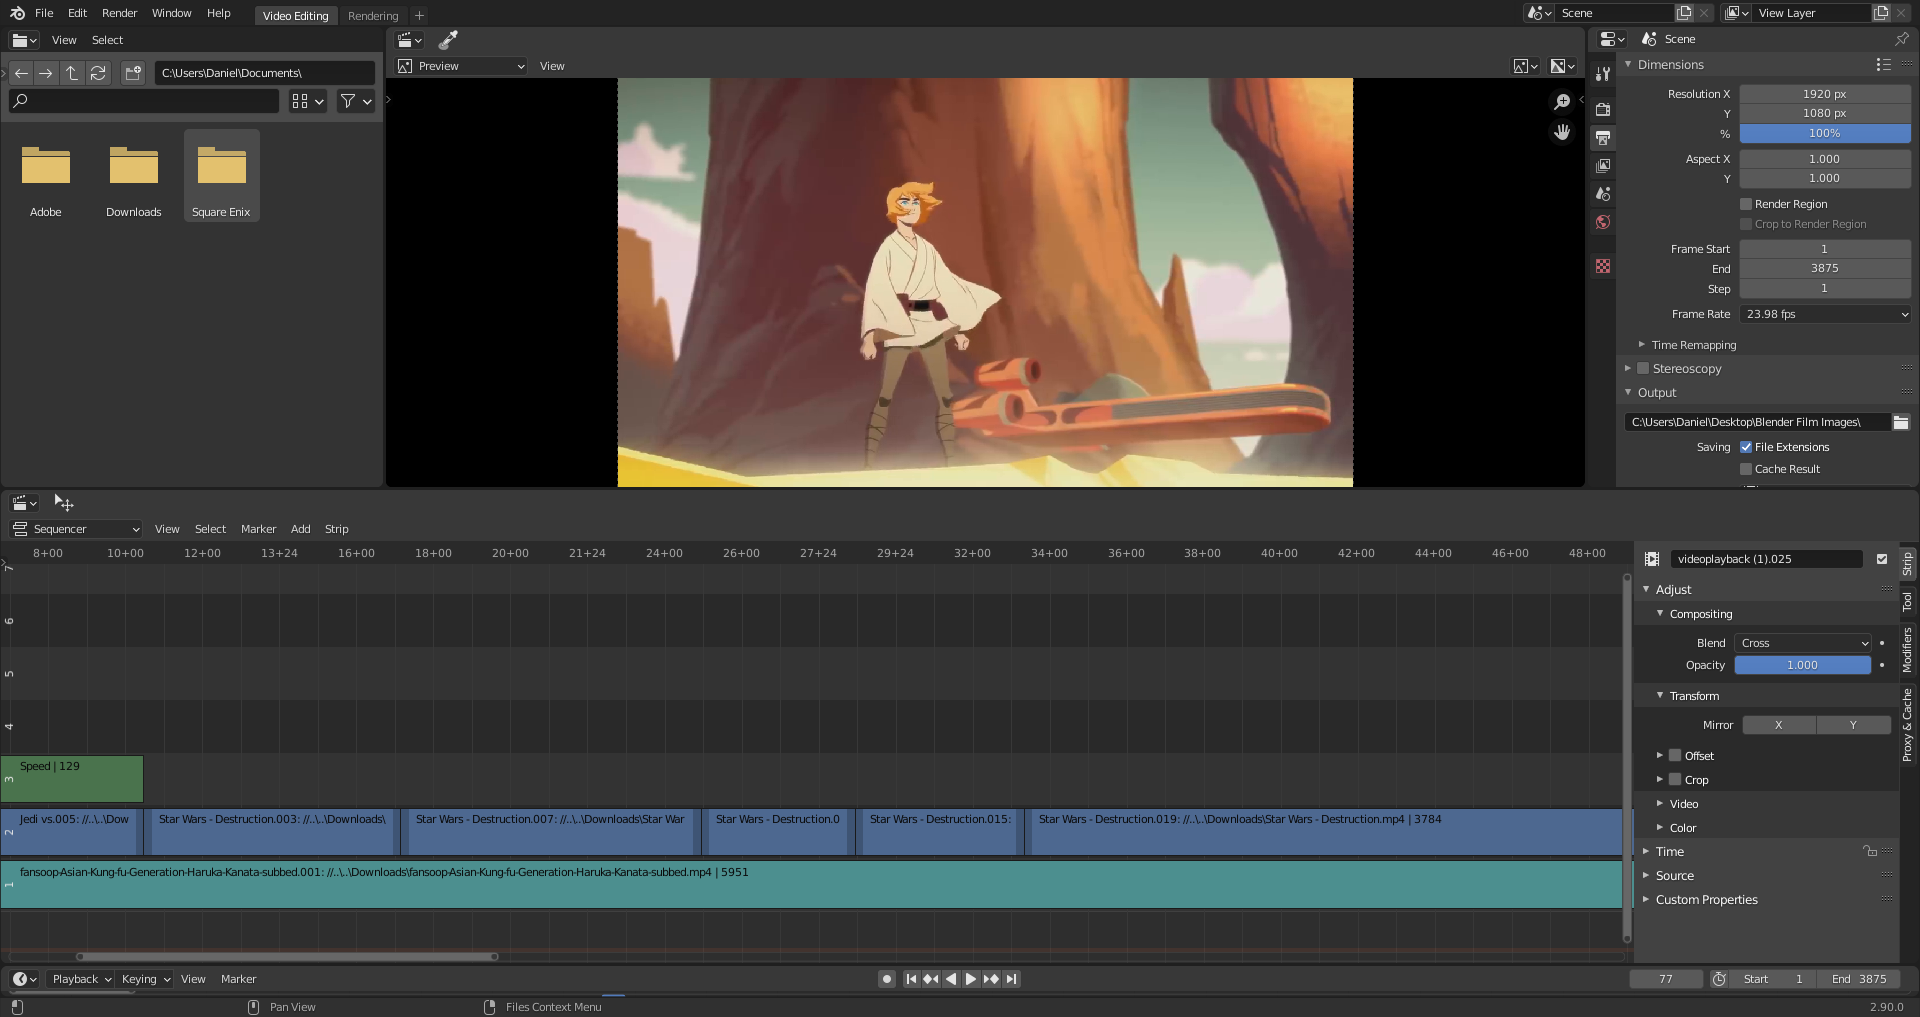
Task: Open the World properties globe tab
Action: 1603,222
